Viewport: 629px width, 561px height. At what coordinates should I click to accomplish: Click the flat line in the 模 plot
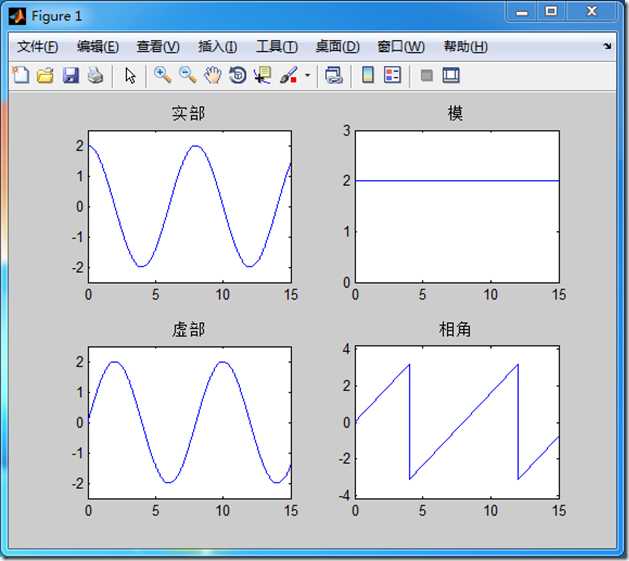457,181
